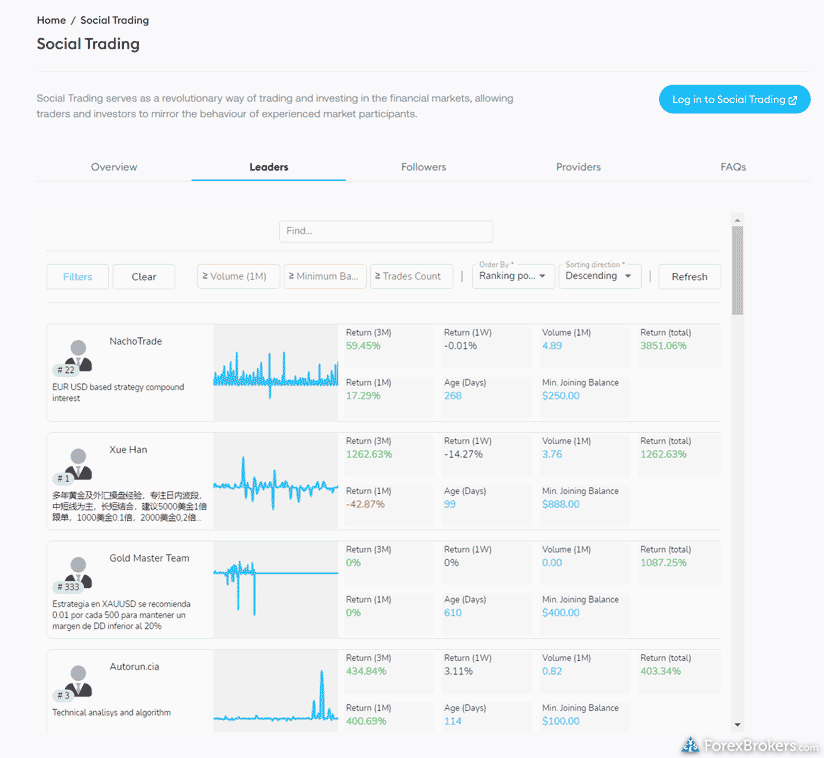The image size is (824, 758).
Task: Click the scrollbar down arrow
Action: coord(737,724)
